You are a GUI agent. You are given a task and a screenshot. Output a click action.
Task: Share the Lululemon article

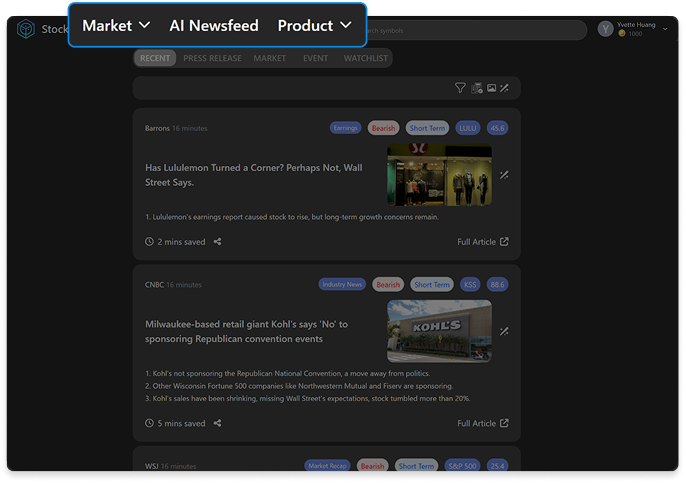click(x=217, y=242)
